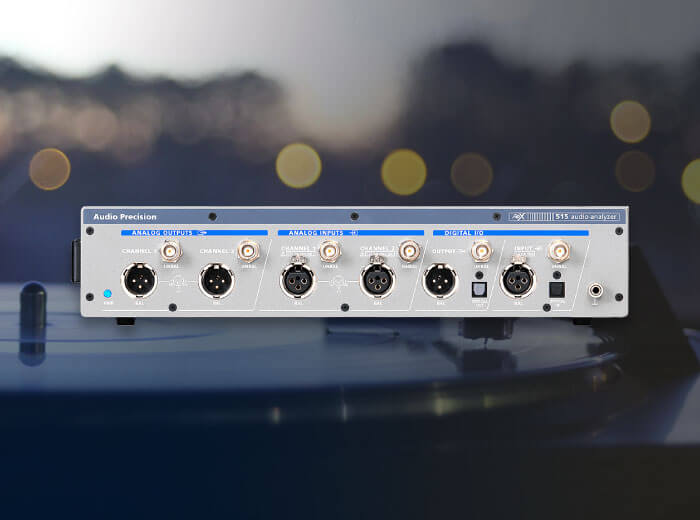
Task: Click the DIGITAL I/O blue label bar
Action: coord(510,232)
